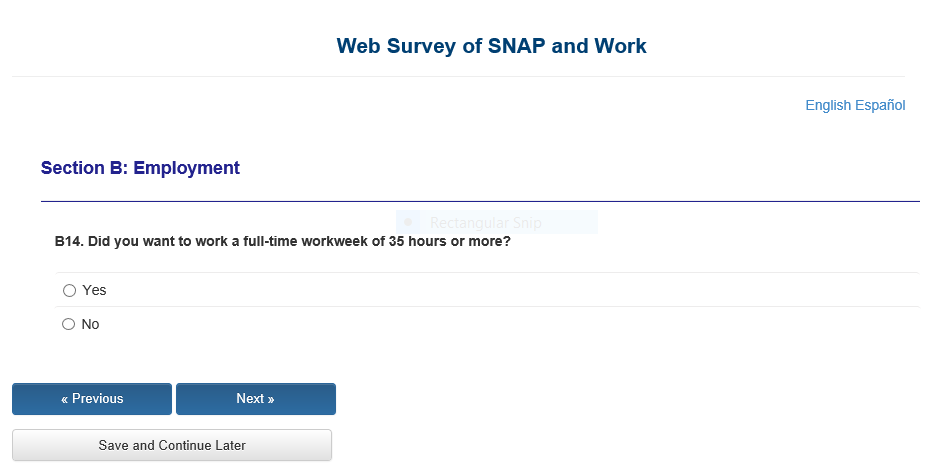Viewport: 936px width, 467px height.
Task: Go back with the Previous button
Action: [92, 399]
